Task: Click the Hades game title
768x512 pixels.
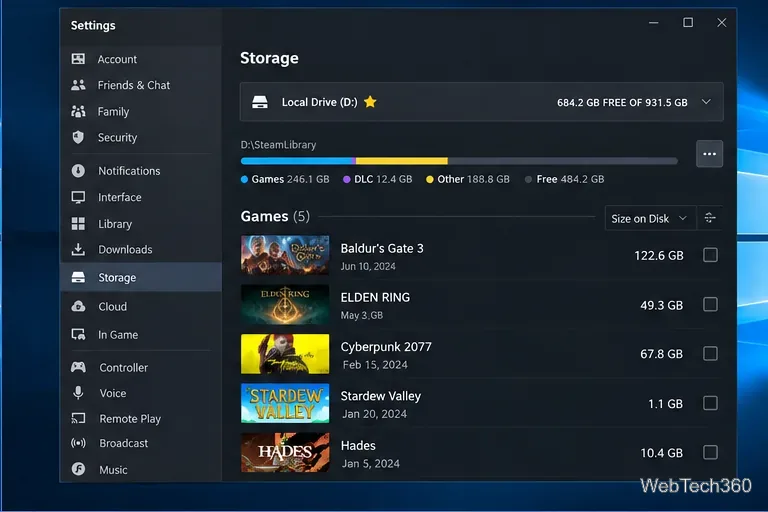Action: (x=358, y=445)
